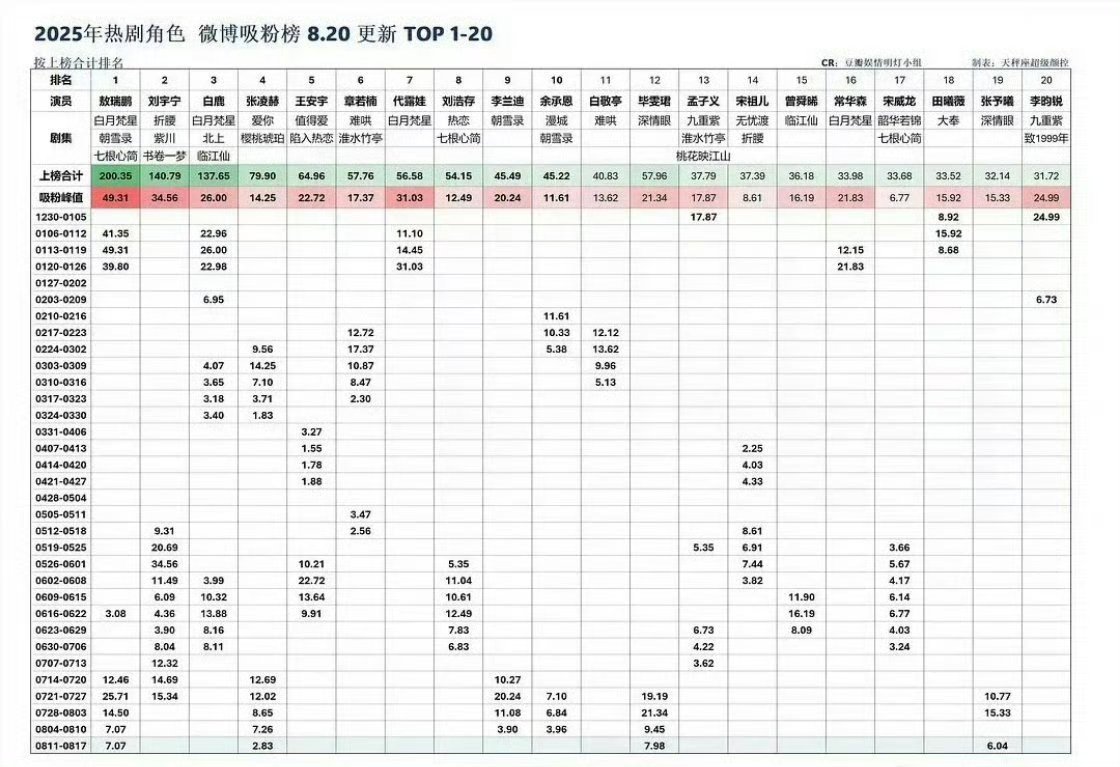Click drama "折腰" under 刘宇宁
1120x767 pixels.
[164, 121]
